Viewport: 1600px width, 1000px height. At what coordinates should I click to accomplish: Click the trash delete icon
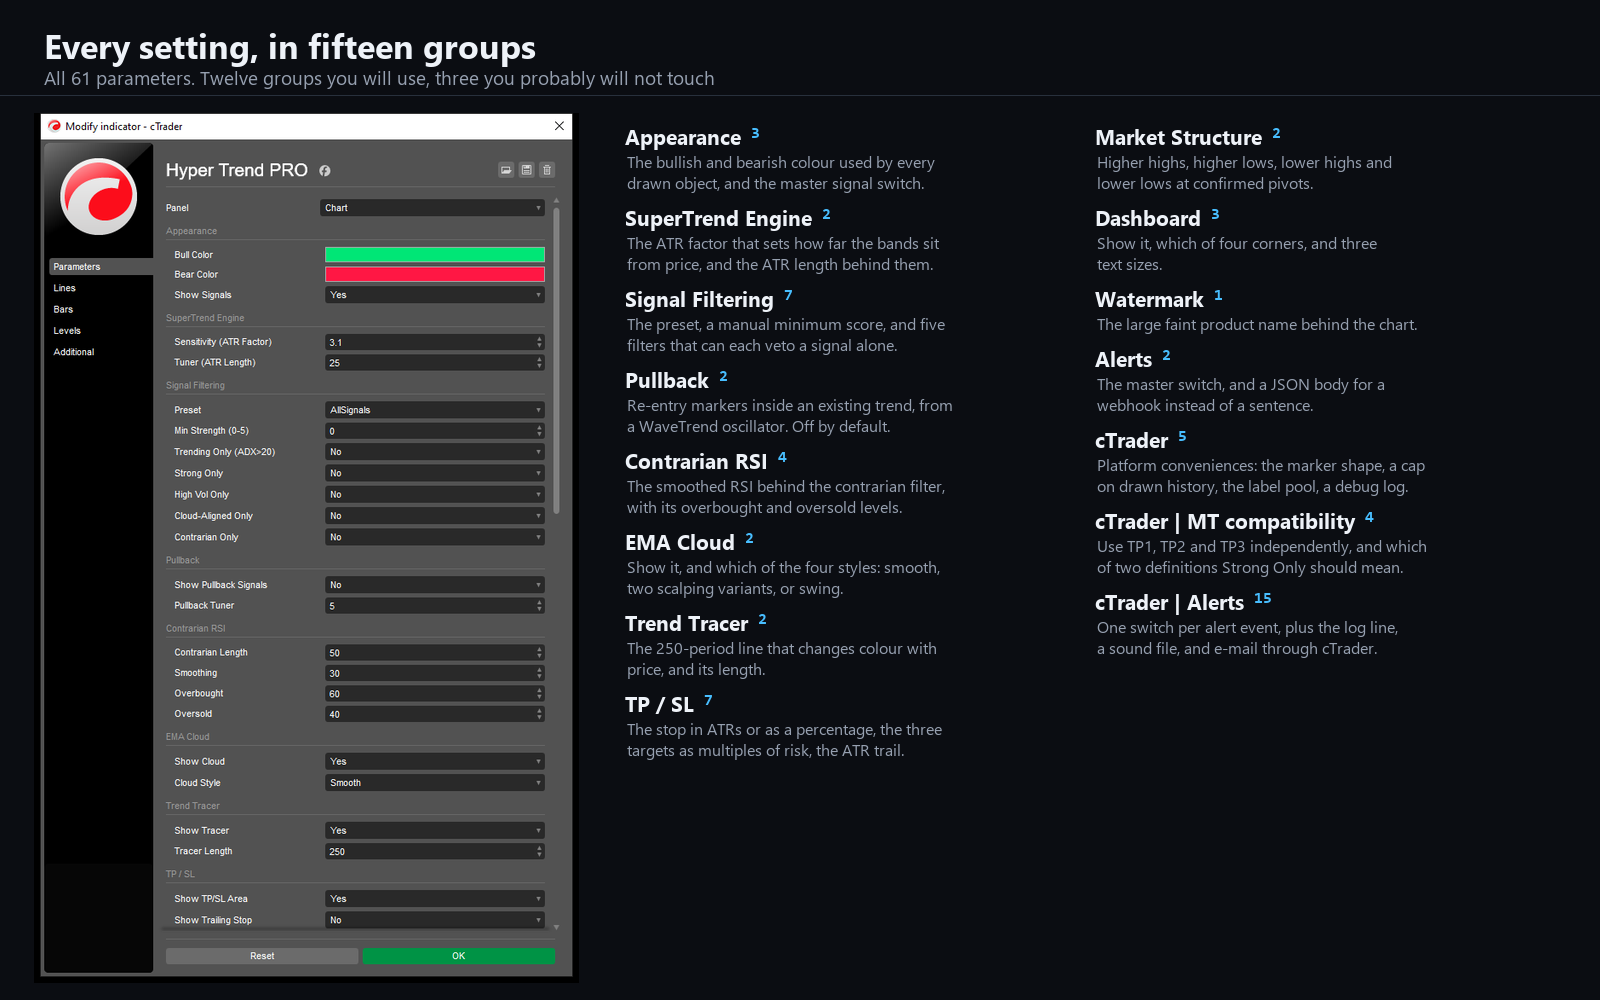[x=546, y=170]
